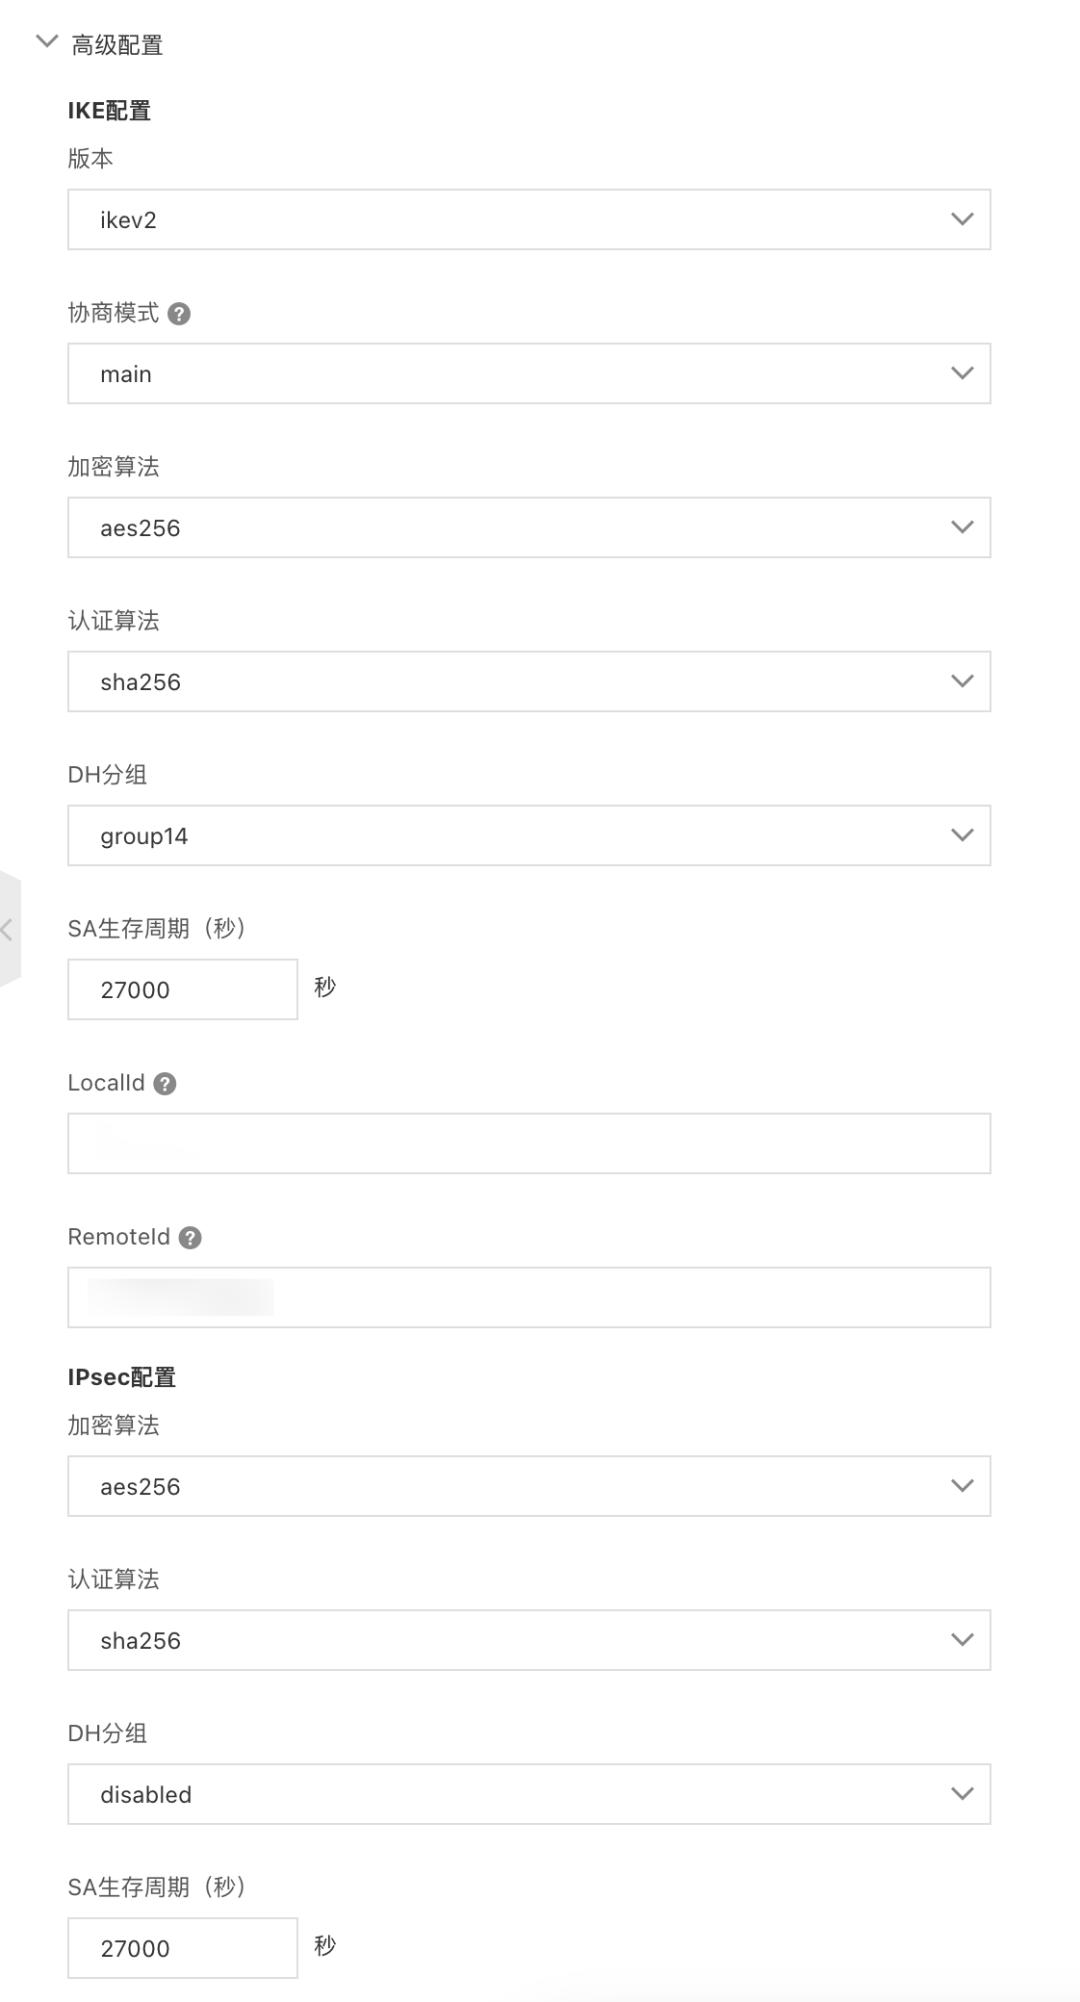This screenshot has height=2002, width=1080.
Task: Open the IPsec 认证算法 sha256 dropdown
Action: tap(528, 1639)
